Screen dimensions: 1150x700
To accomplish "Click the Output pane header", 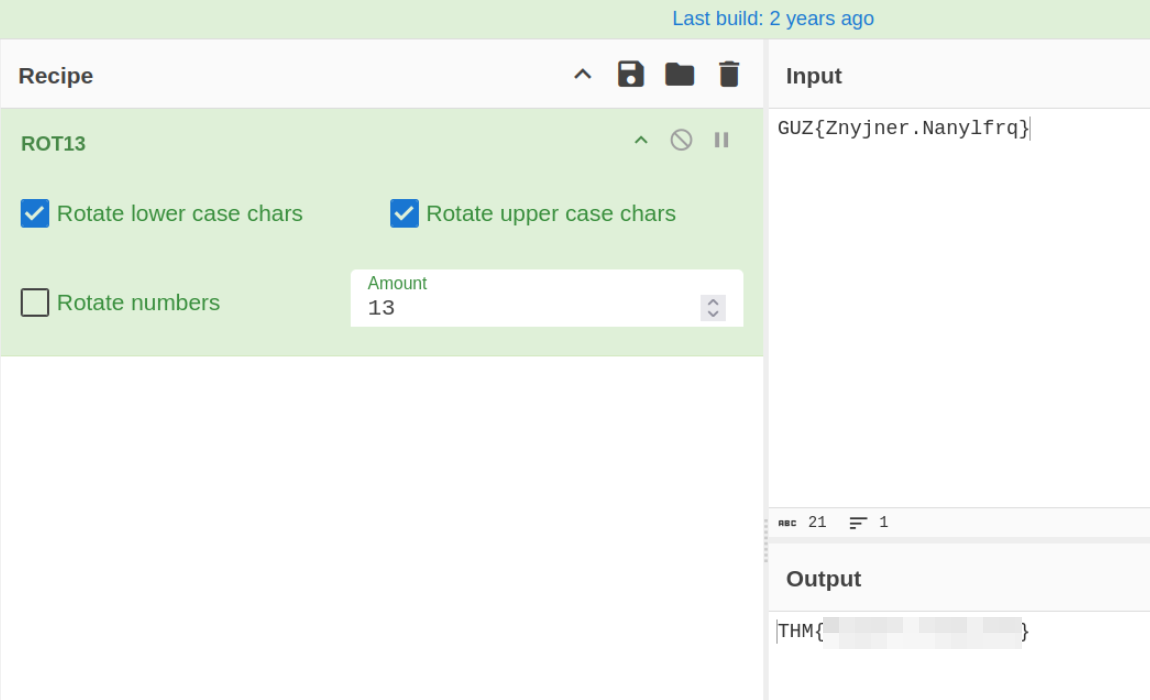I will 823,579.
